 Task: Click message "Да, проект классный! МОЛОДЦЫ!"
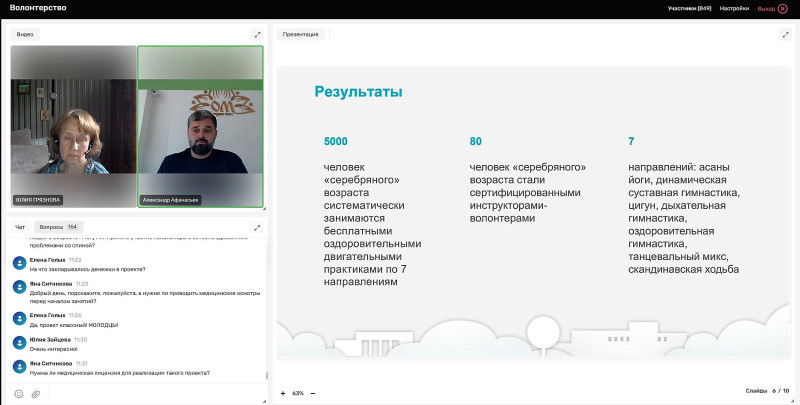pos(74,325)
